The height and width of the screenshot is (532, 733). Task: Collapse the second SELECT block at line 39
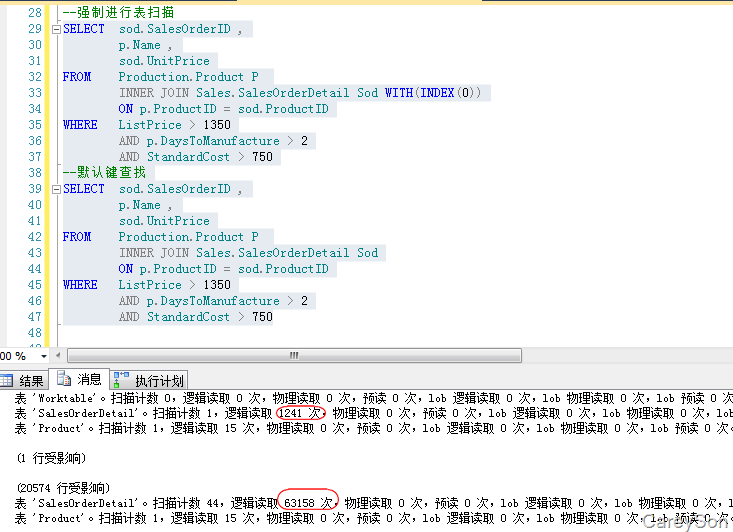[x=56, y=189]
